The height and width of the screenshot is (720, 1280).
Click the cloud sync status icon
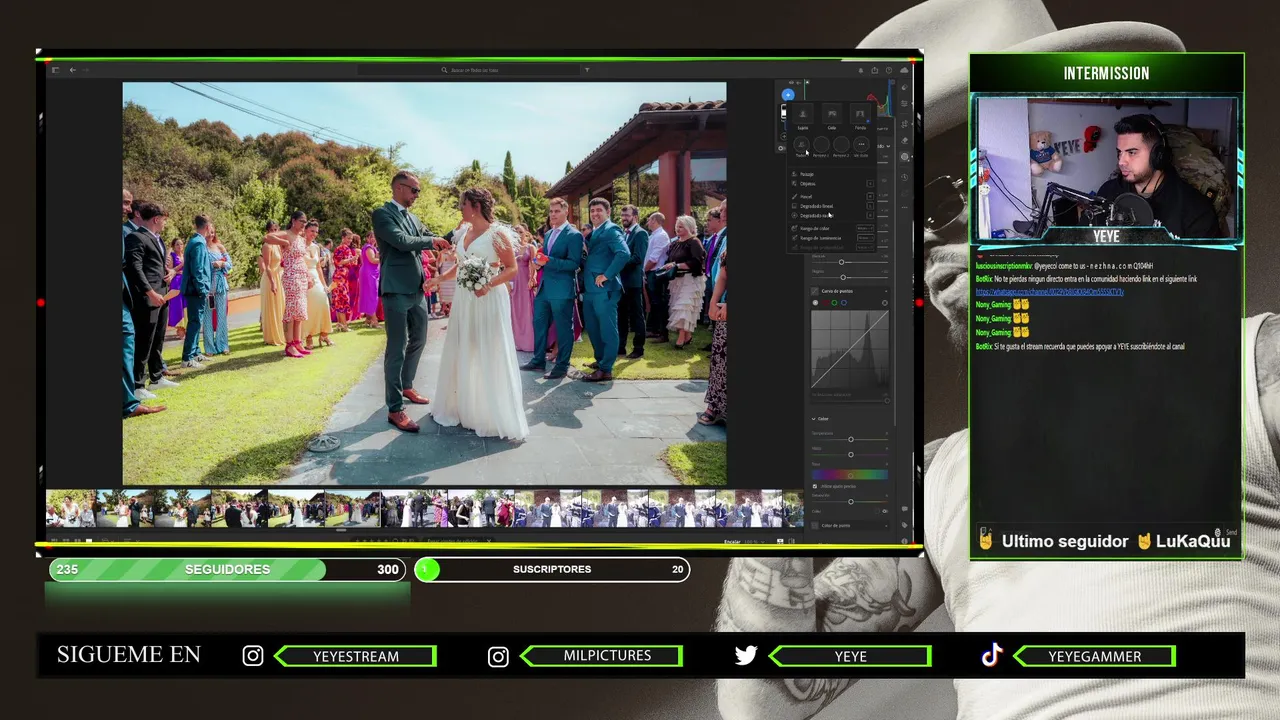[x=904, y=70]
